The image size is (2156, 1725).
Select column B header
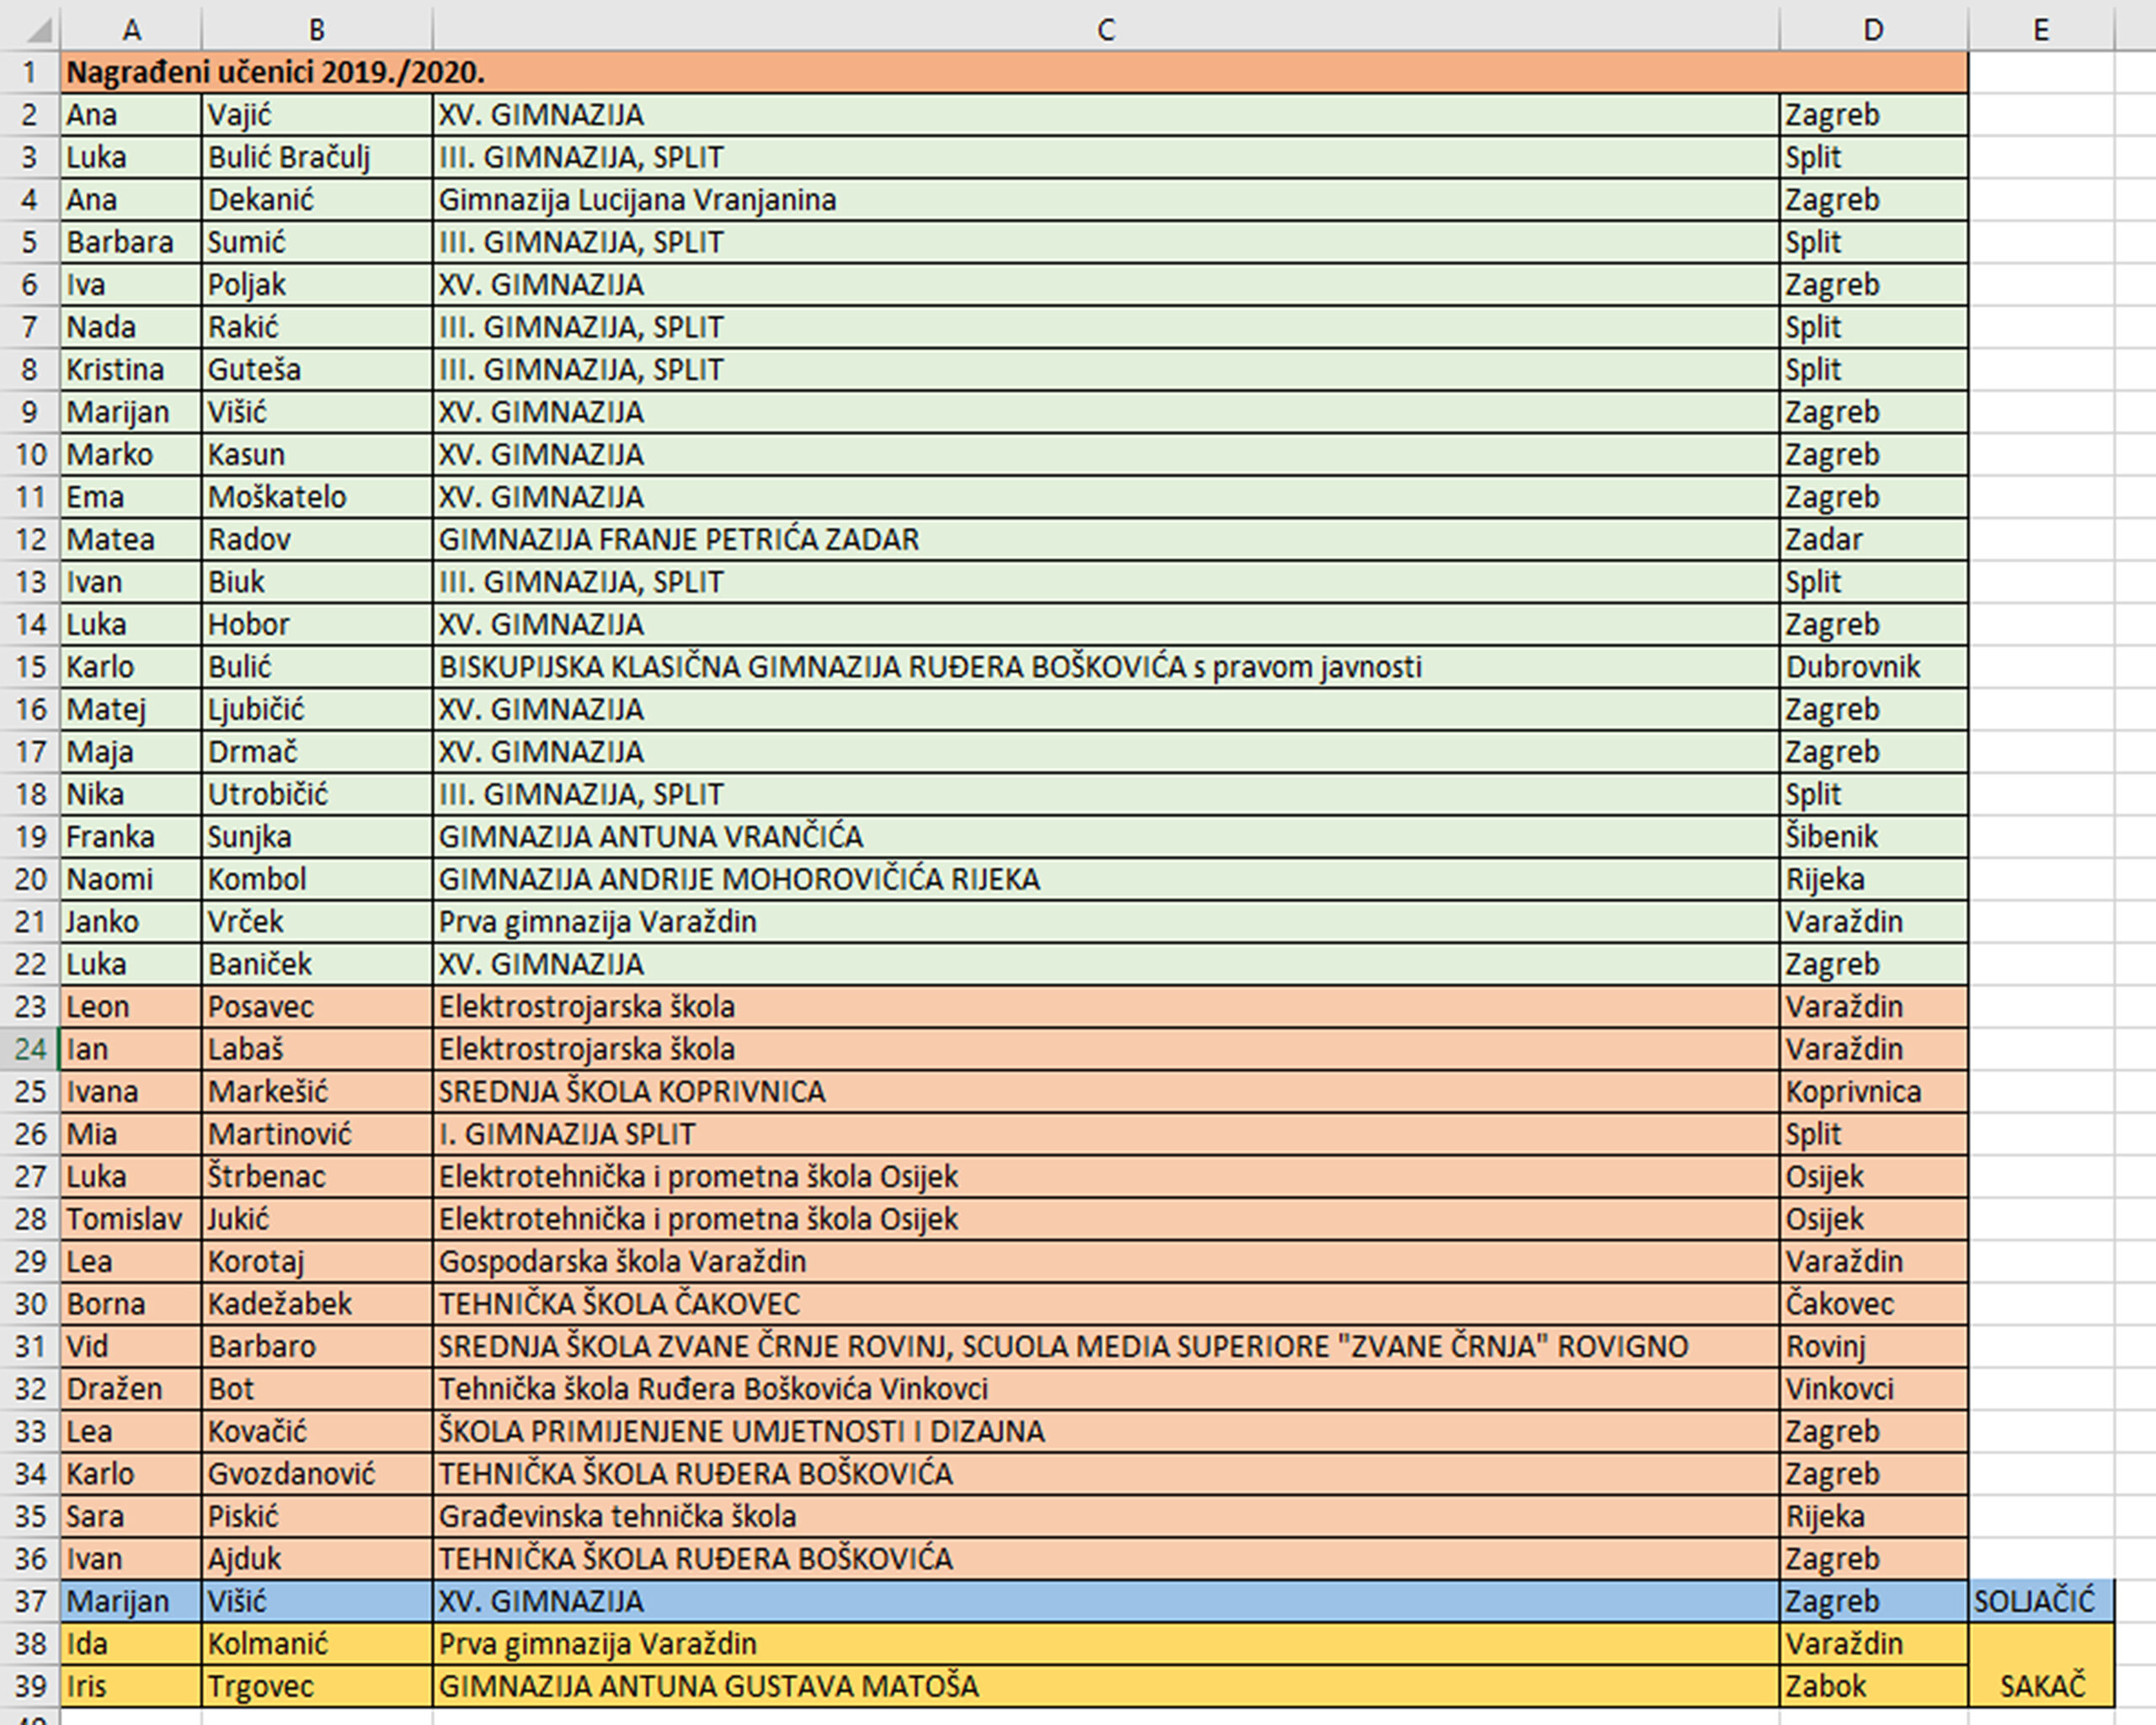pyautogui.click(x=316, y=30)
